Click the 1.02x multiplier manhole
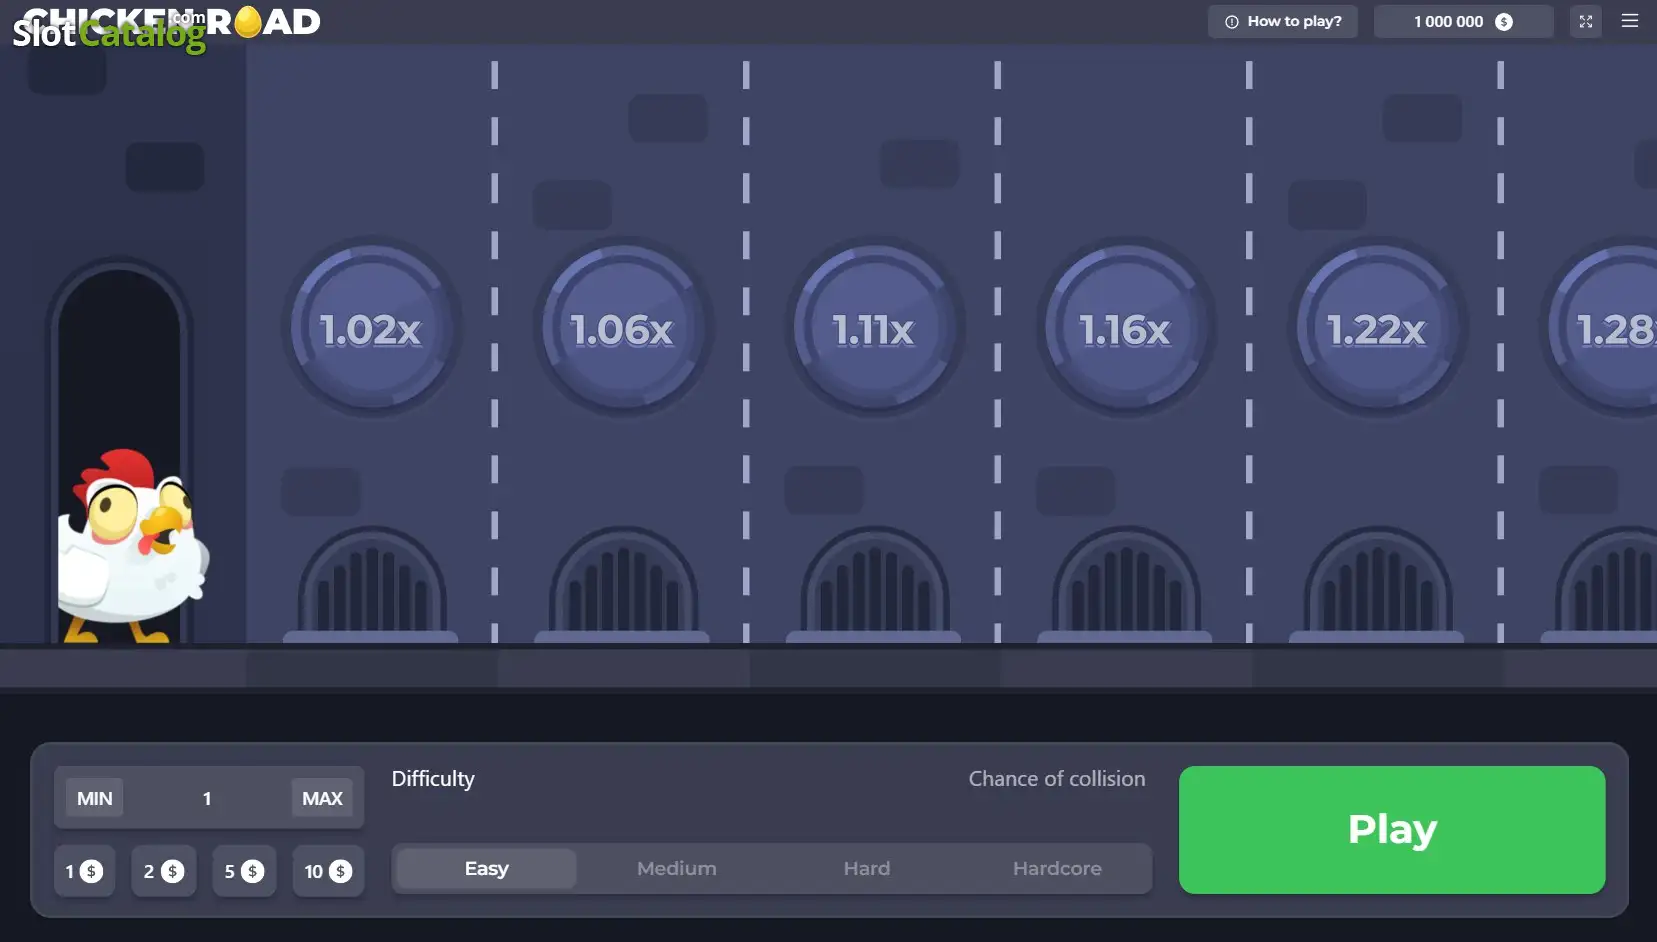 tap(371, 329)
